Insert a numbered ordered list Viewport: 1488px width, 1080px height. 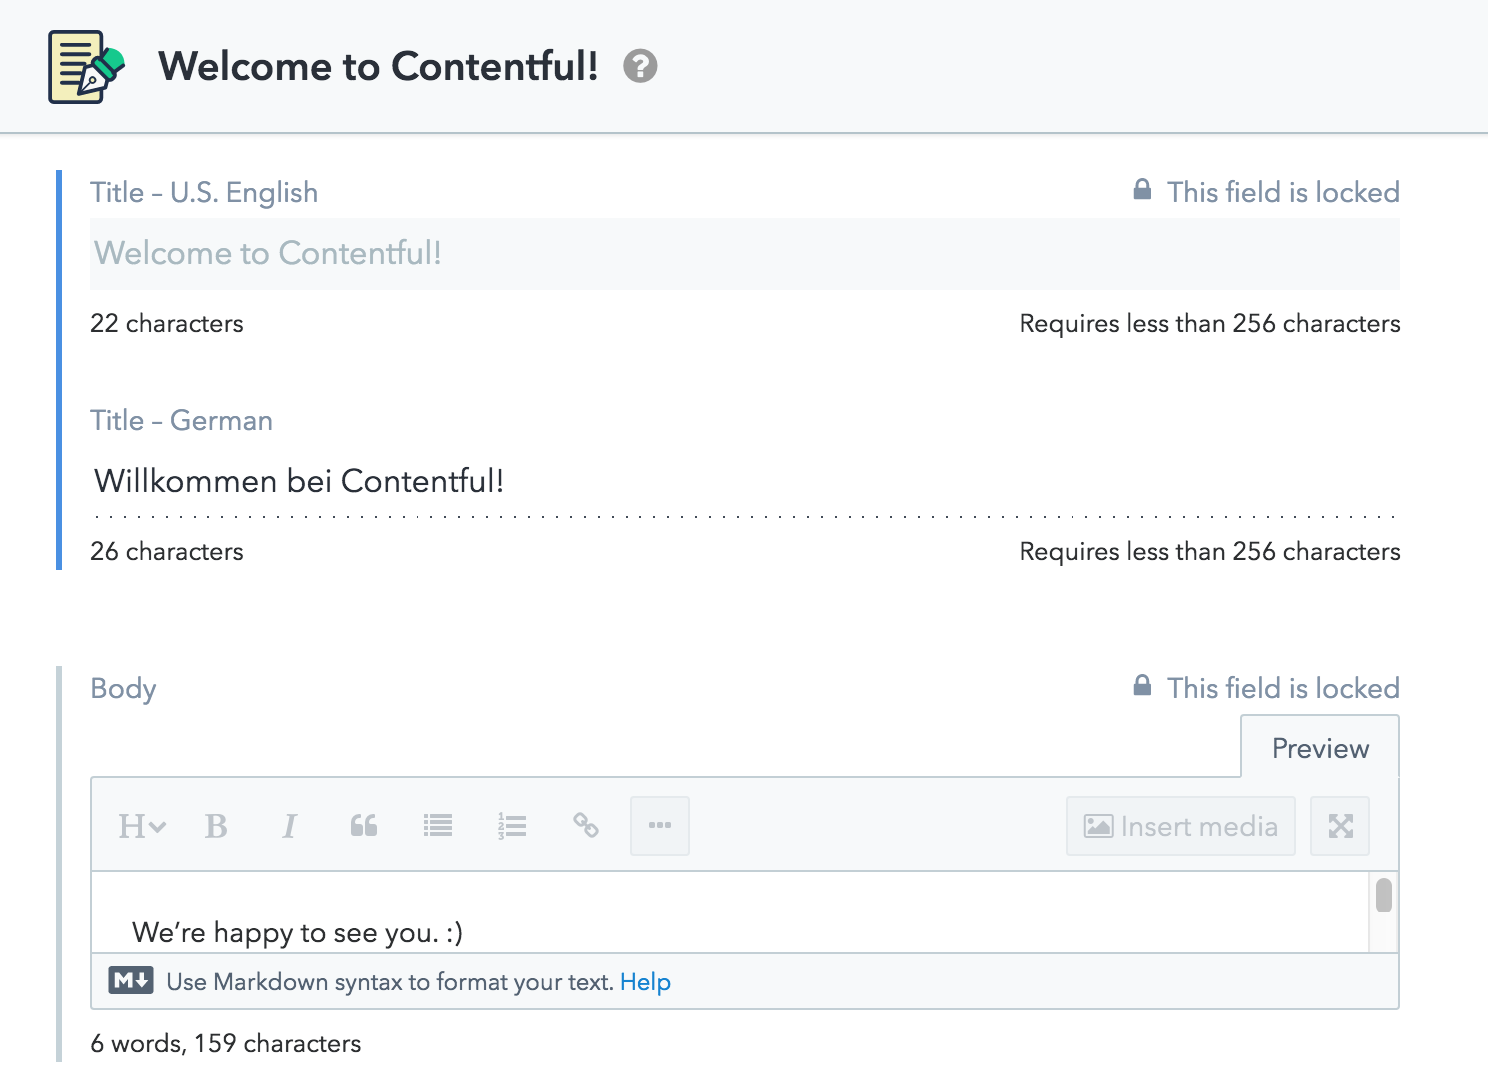512,826
